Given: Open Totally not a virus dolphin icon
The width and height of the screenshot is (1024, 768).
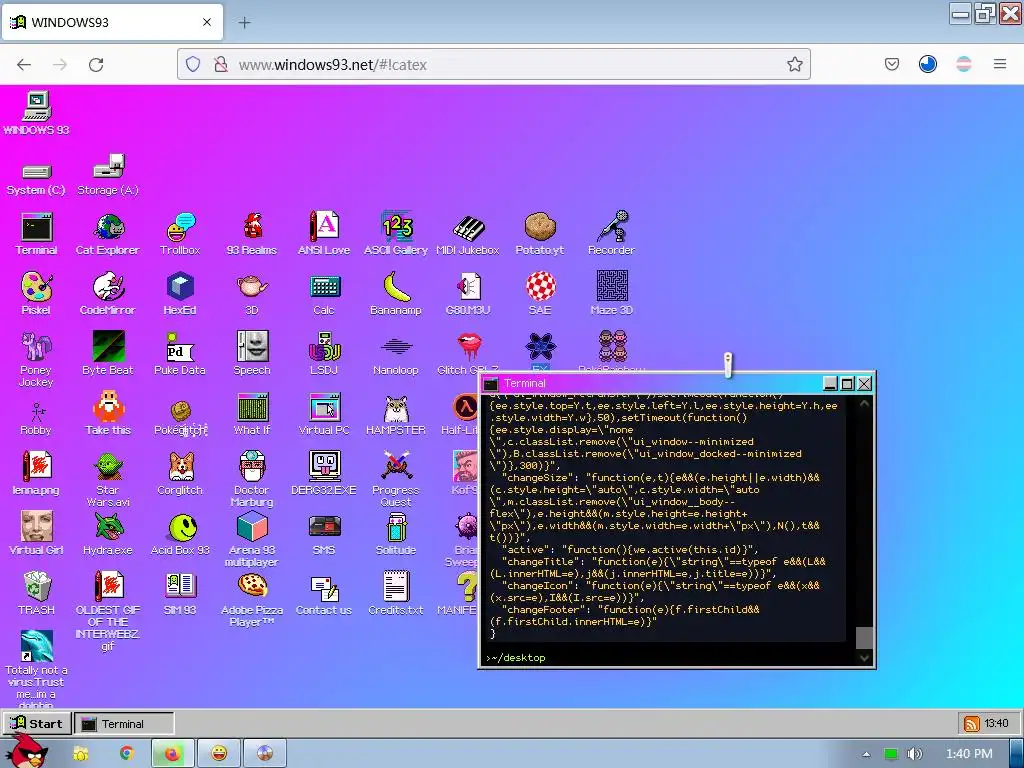Looking at the screenshot, I should (37, 669).
